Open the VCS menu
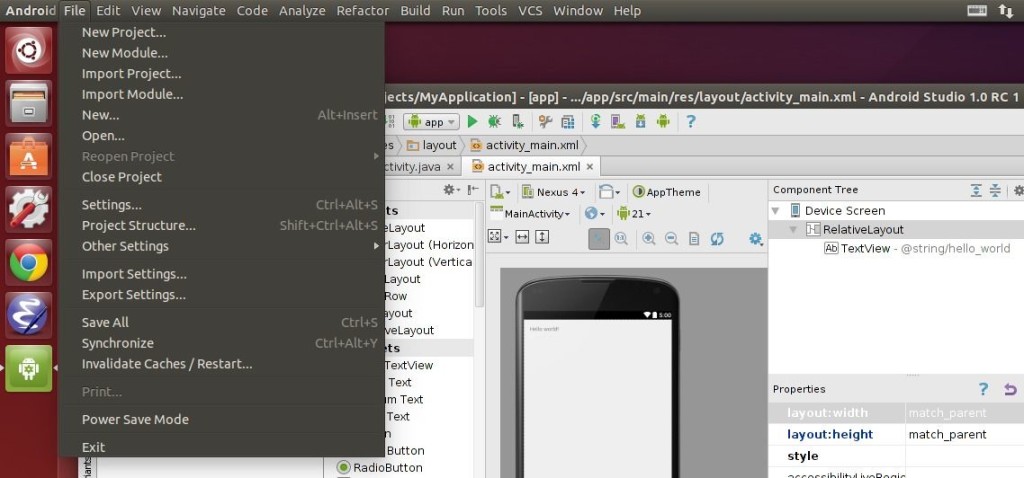This screenshot has width=1024, height=478. pos(530,10)
